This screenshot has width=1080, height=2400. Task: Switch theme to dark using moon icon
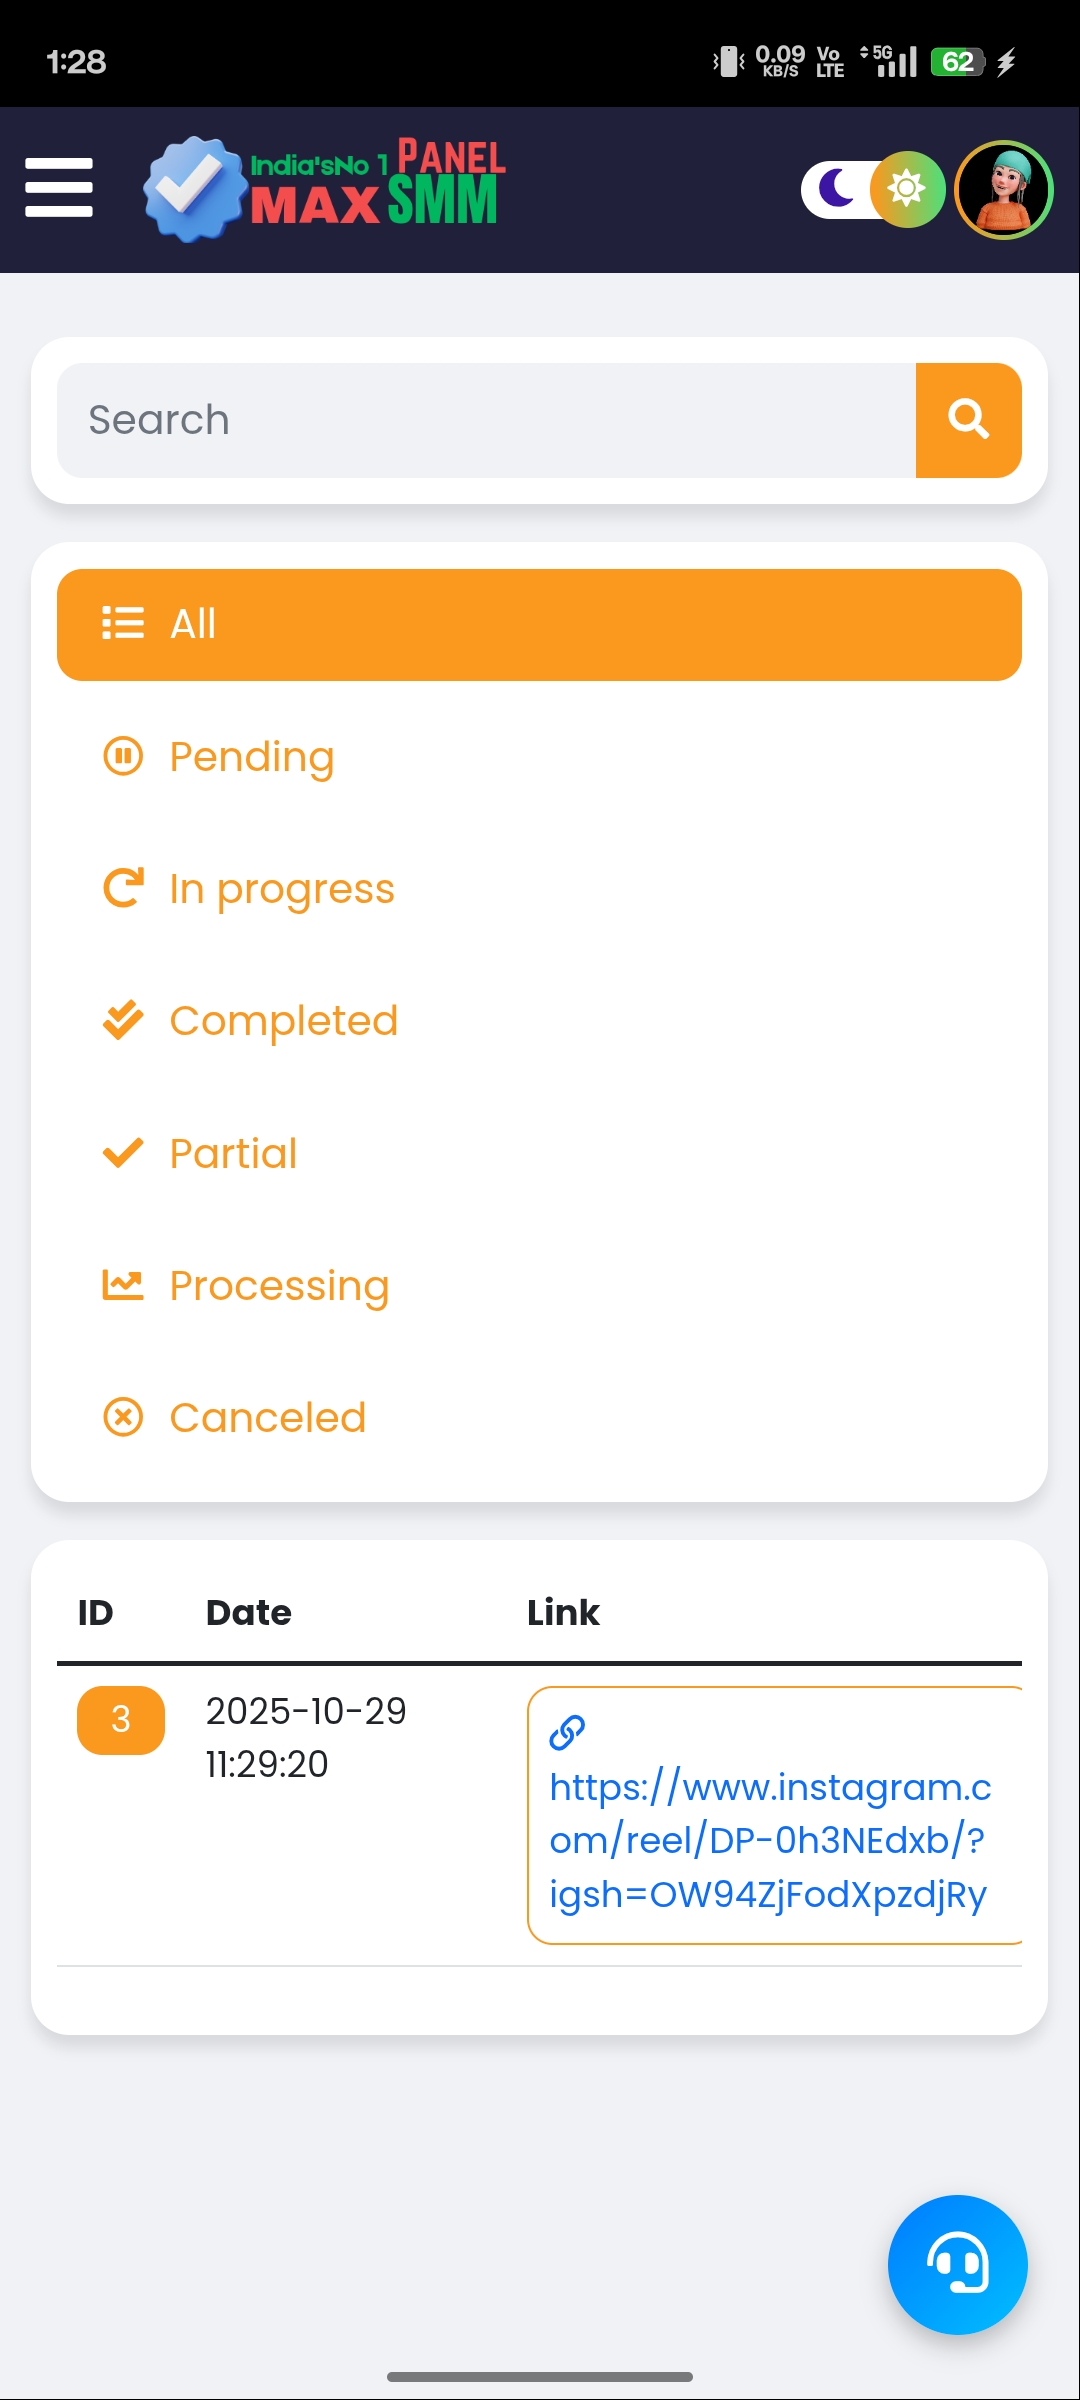838,188
